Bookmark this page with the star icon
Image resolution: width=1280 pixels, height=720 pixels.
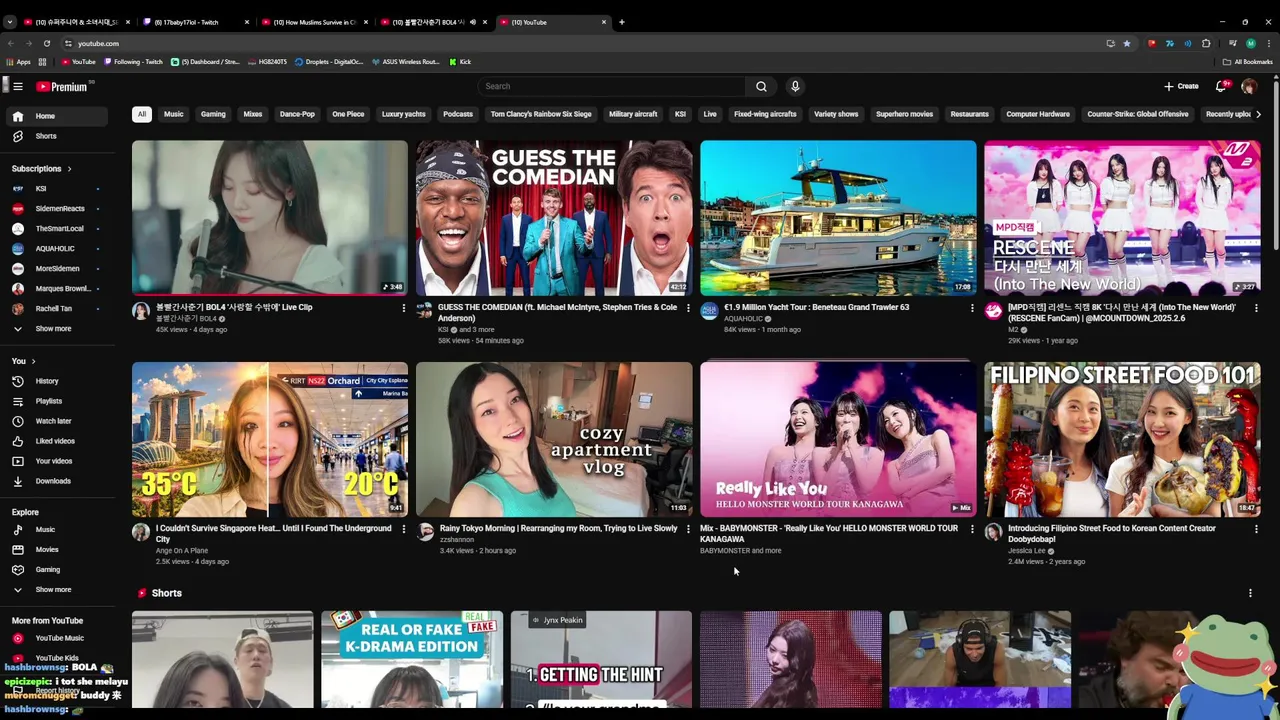(1127, 43)
